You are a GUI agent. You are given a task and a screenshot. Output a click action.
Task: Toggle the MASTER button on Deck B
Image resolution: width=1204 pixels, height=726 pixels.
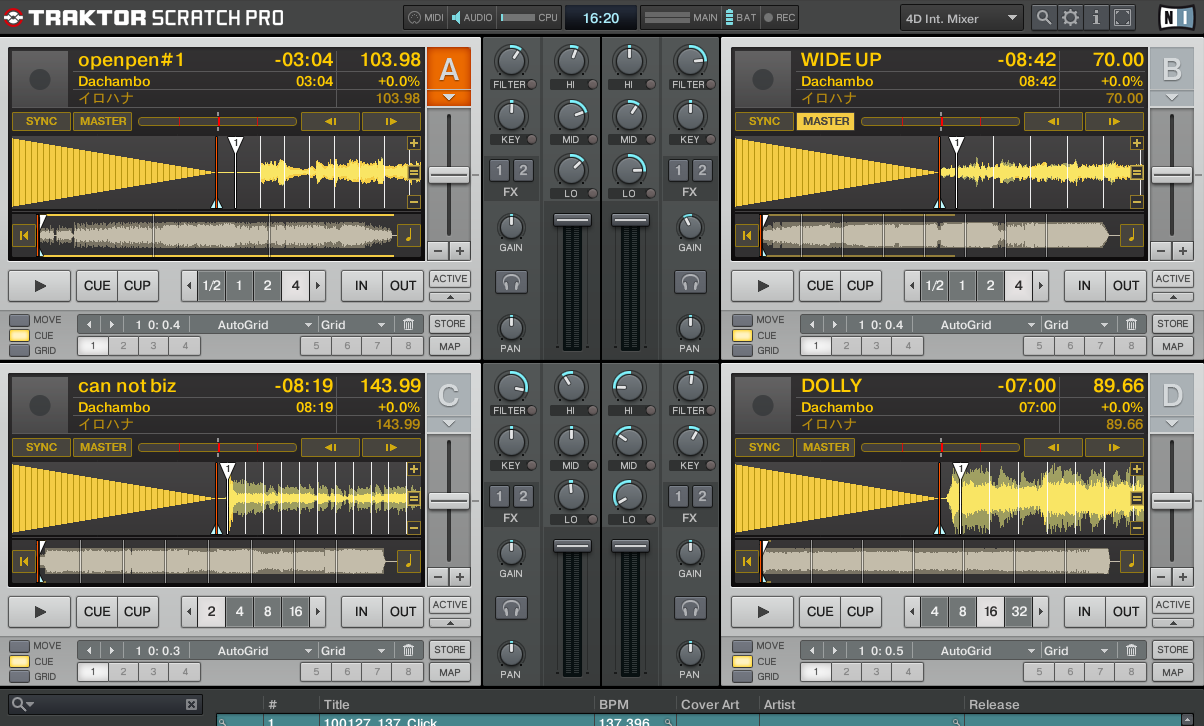826,121
